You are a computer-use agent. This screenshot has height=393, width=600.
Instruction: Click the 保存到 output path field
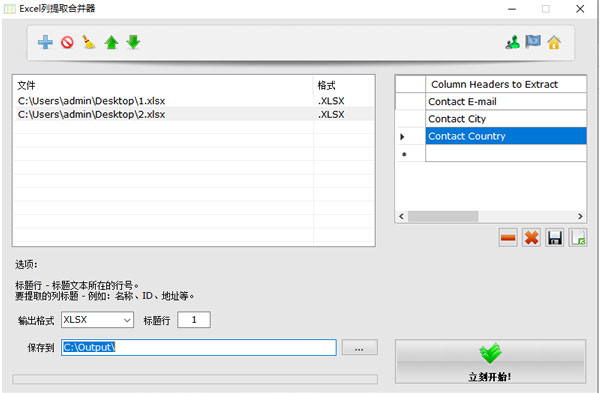(199, 347)
